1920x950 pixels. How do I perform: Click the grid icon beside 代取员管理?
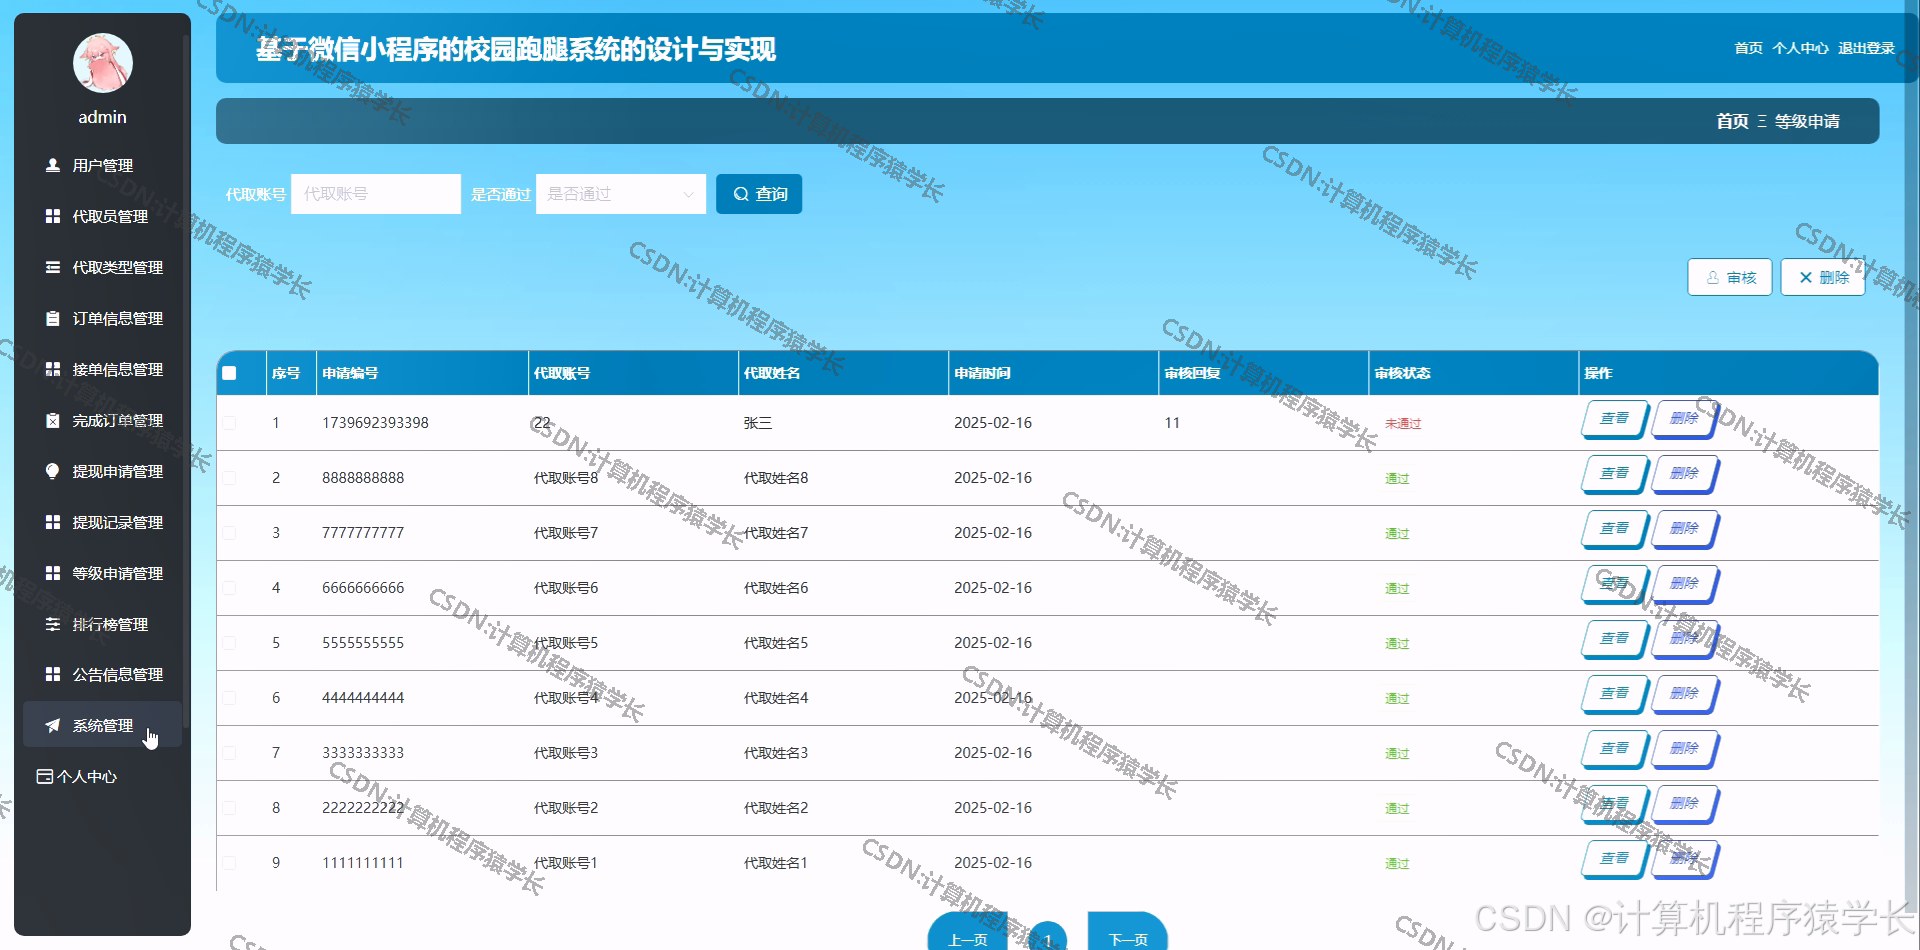coord(53,216)
